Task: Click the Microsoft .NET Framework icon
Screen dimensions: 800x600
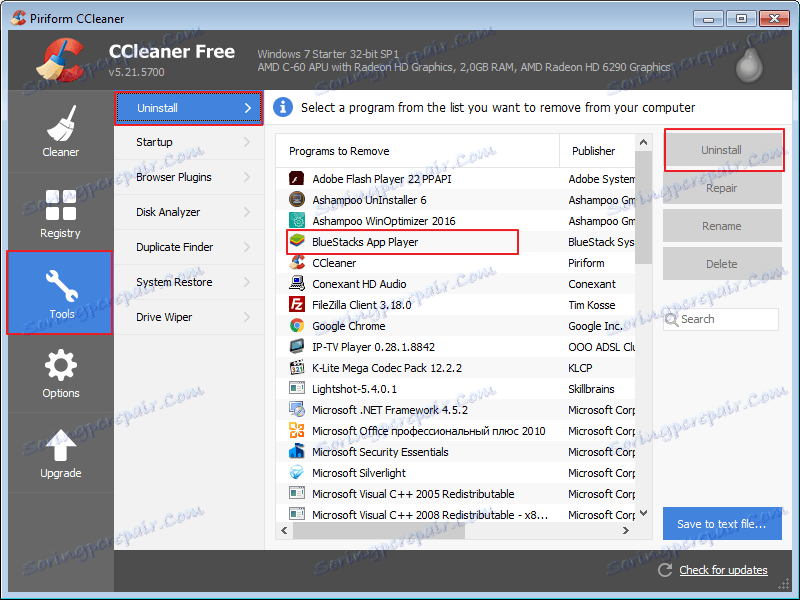Action: pos(296,409)
